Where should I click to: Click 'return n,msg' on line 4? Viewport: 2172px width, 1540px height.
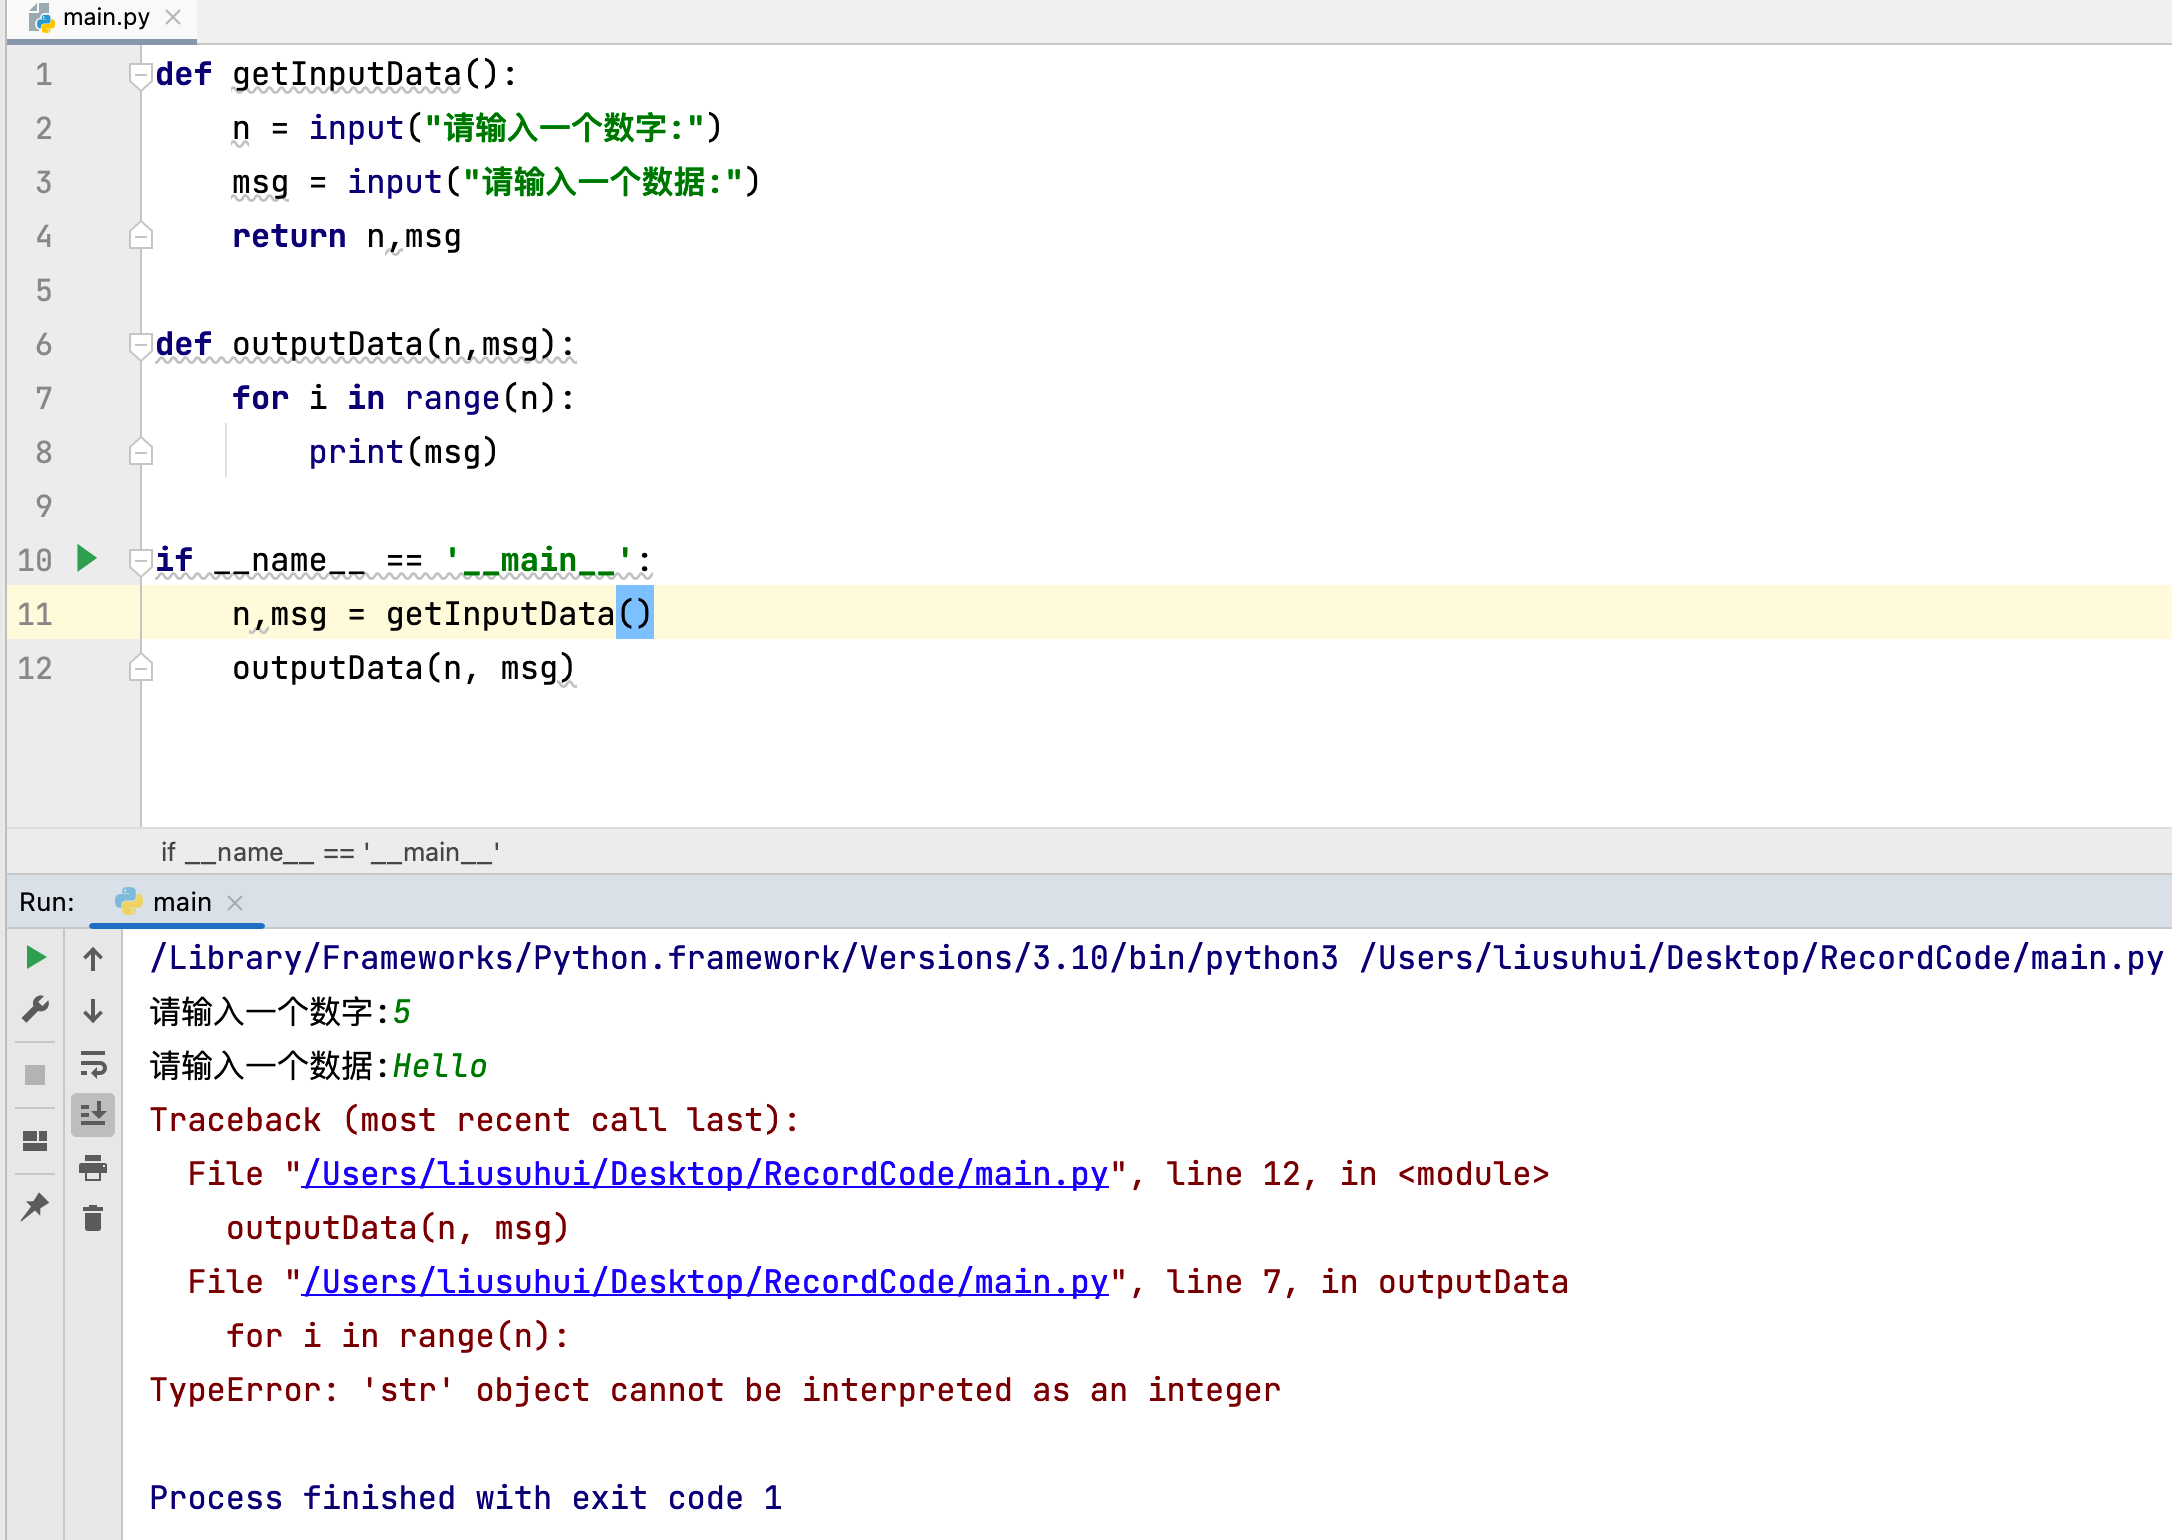pos(347,237)
